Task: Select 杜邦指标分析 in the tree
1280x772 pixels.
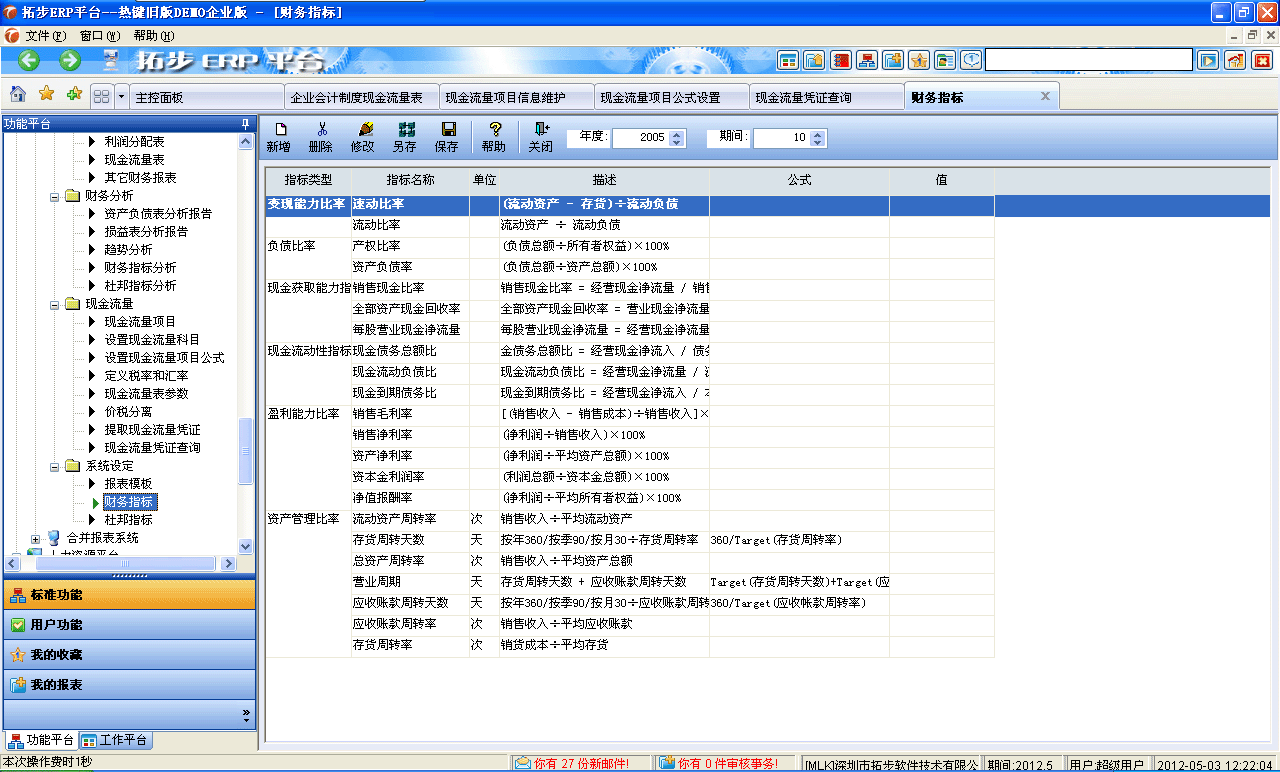Action: click(x=140, y=286)
